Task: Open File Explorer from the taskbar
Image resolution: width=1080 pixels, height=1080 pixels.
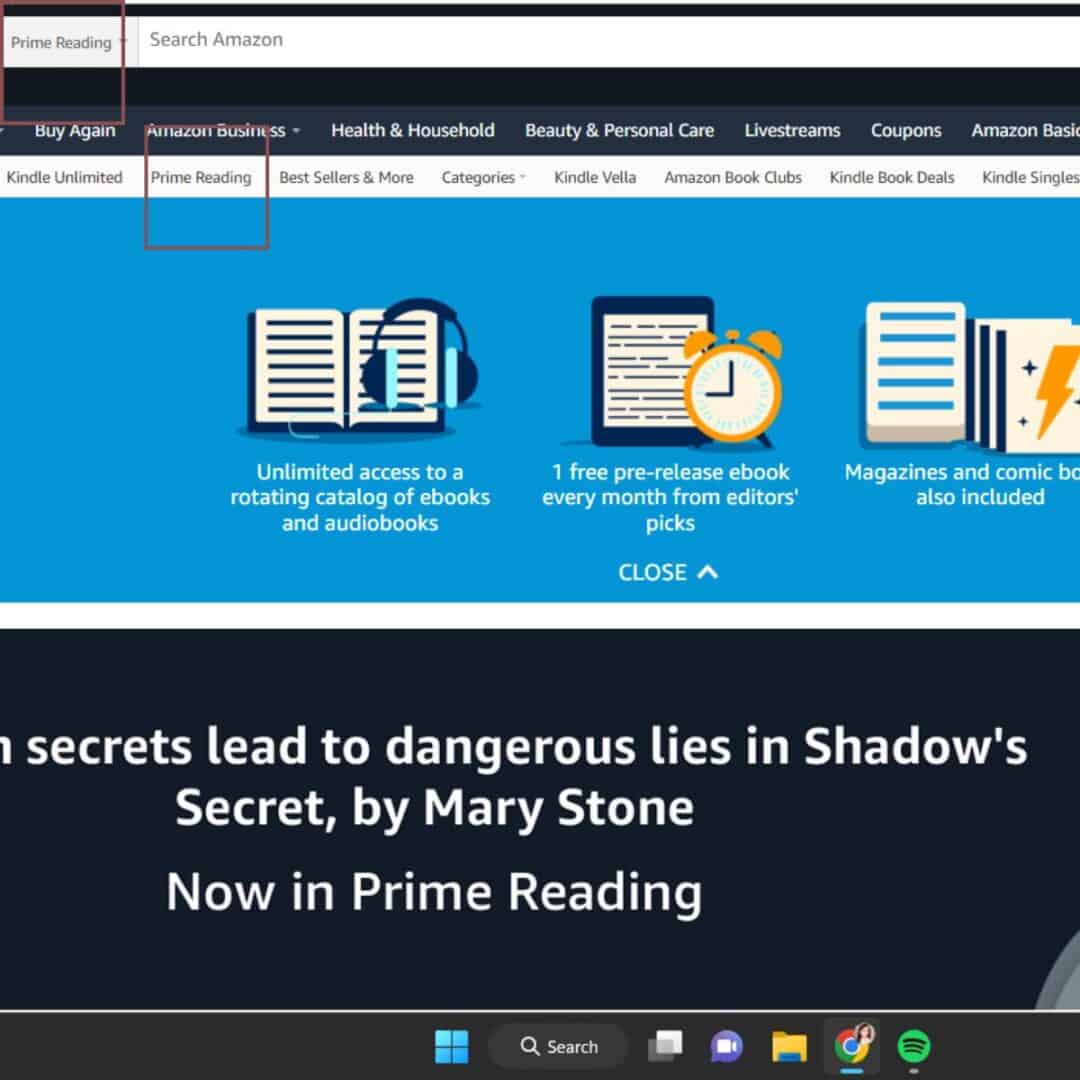Action: tap(789, 1047)
